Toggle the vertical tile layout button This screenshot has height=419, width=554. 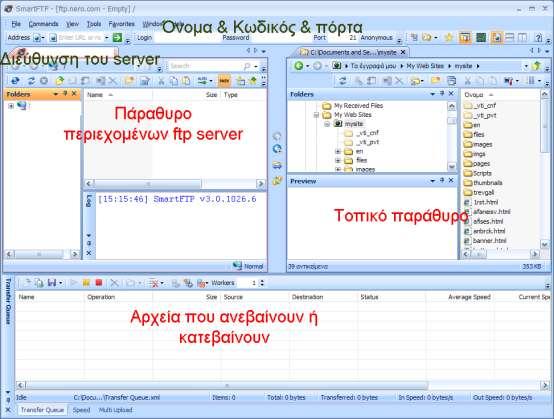point(523,37)
